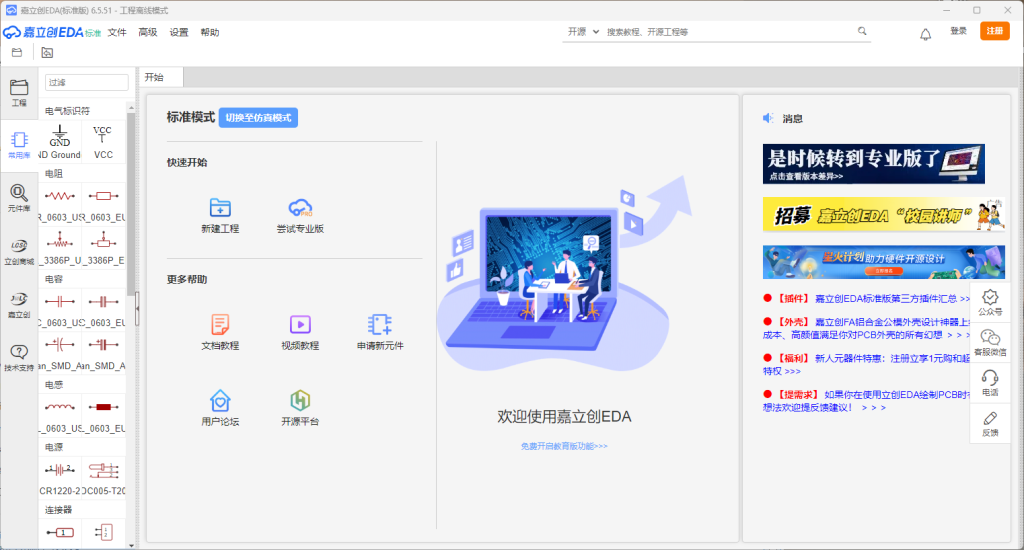Place the GND Ground symbol
The width and height of the screenshot is (1024, 550).
tap(59, 142)
